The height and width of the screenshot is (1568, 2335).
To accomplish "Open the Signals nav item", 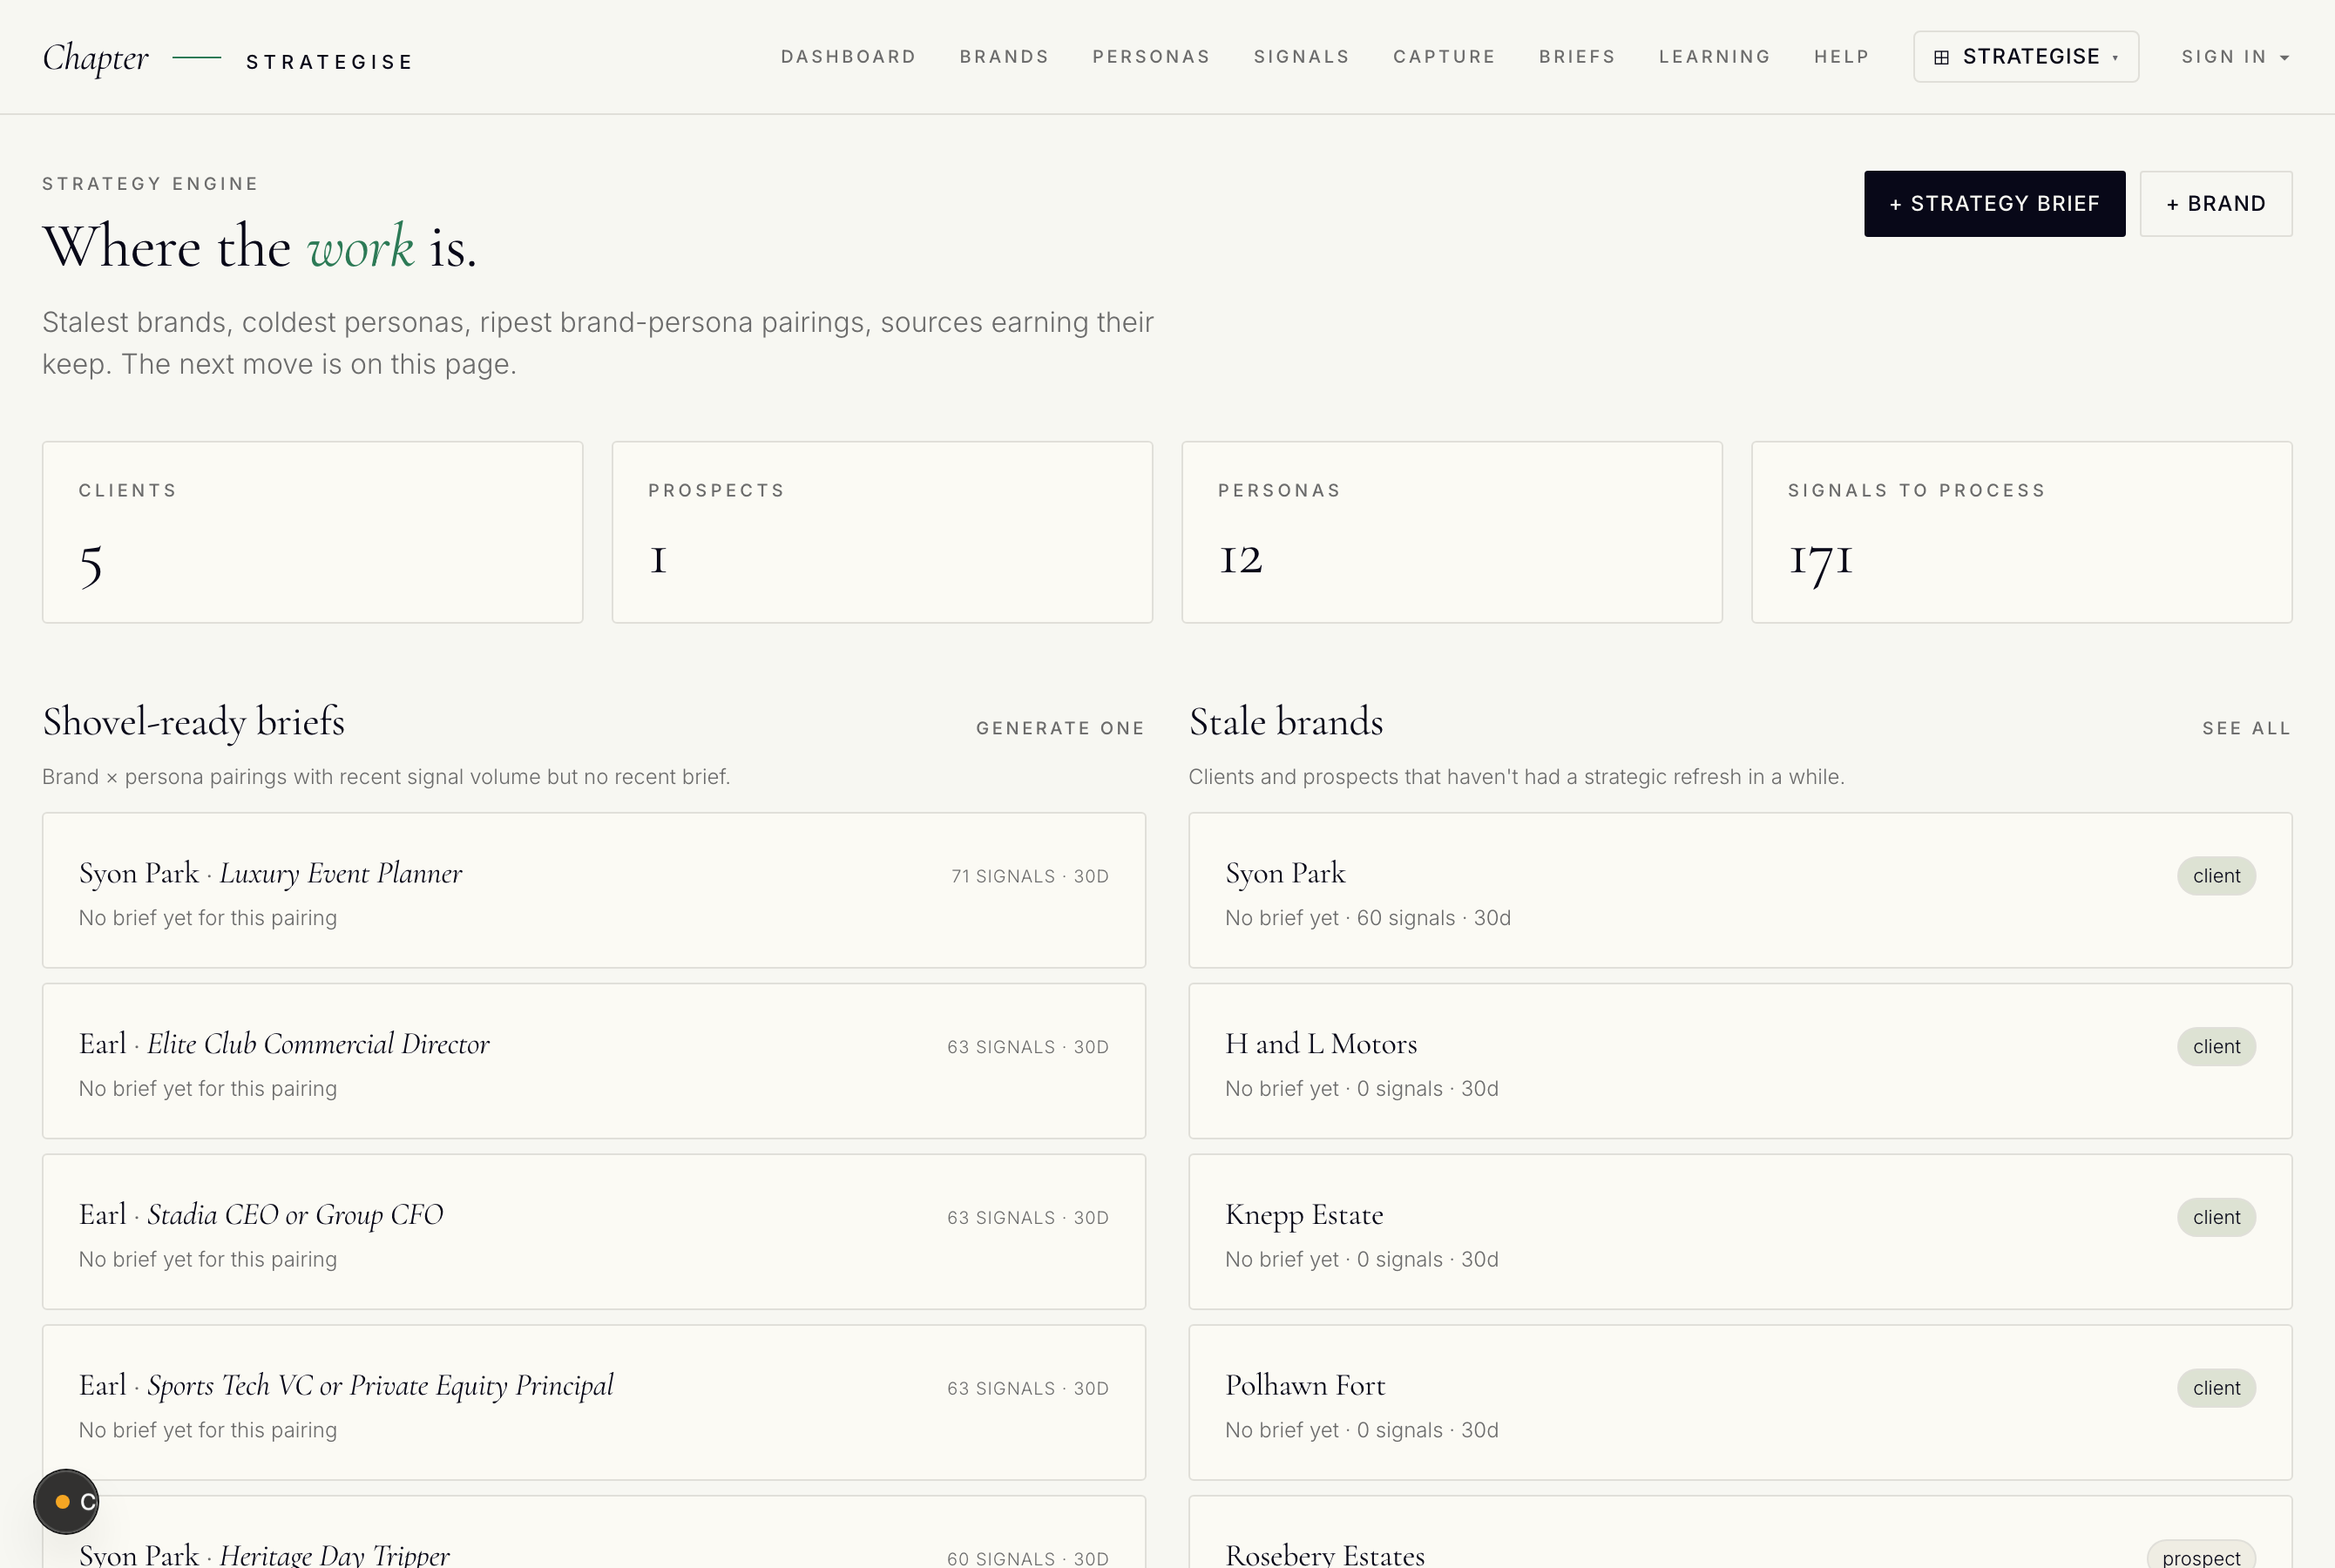I will pyautogui.click(x=1301, y=57).
